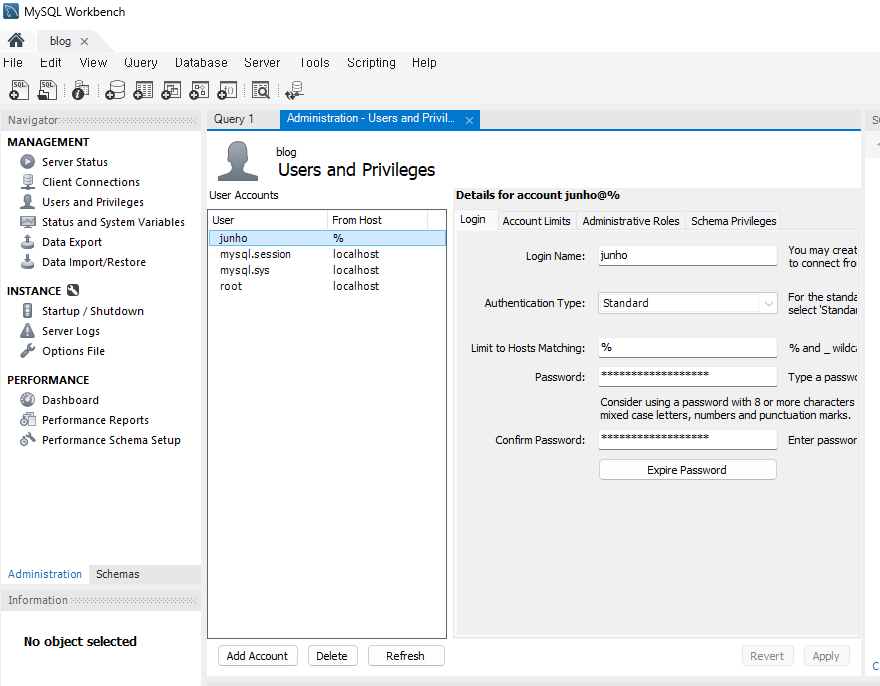This screenshot has width=880, height=686.
Task: Open the Server menu
Action: point(262,63)
